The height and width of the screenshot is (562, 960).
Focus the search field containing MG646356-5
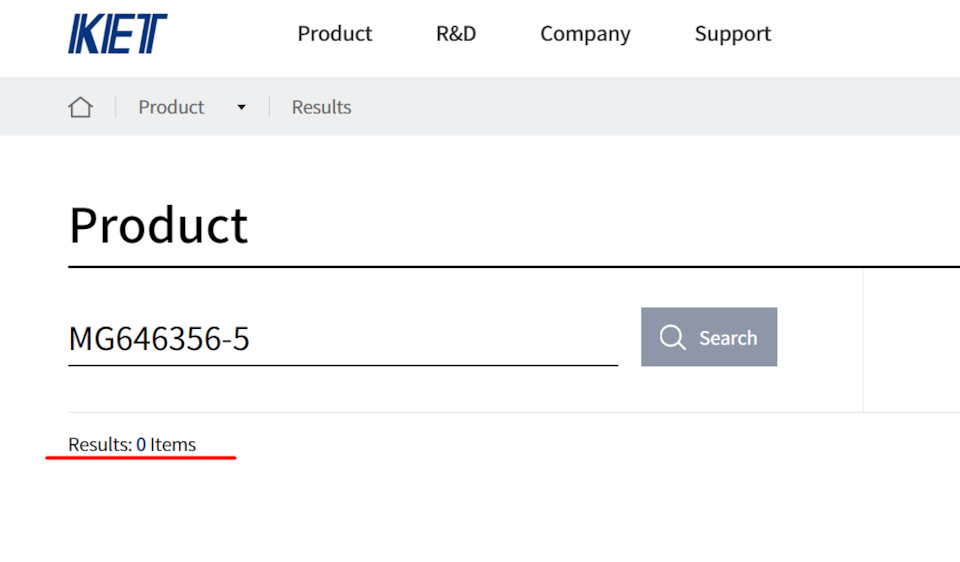pos(342,339)
